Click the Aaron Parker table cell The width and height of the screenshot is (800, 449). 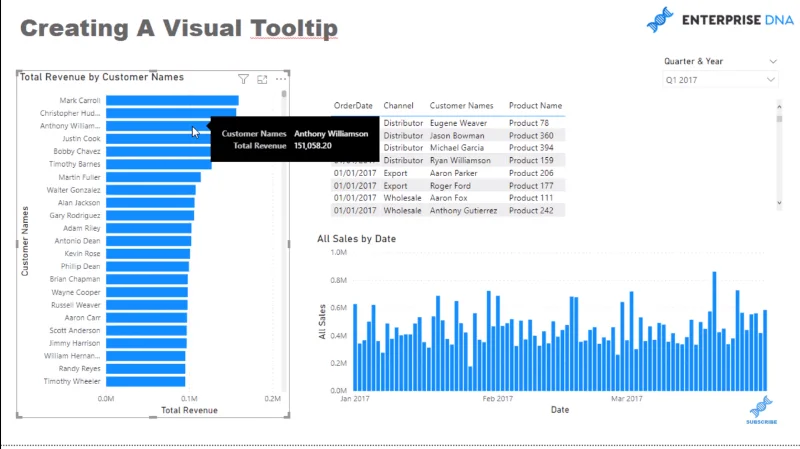pos(453,173)
